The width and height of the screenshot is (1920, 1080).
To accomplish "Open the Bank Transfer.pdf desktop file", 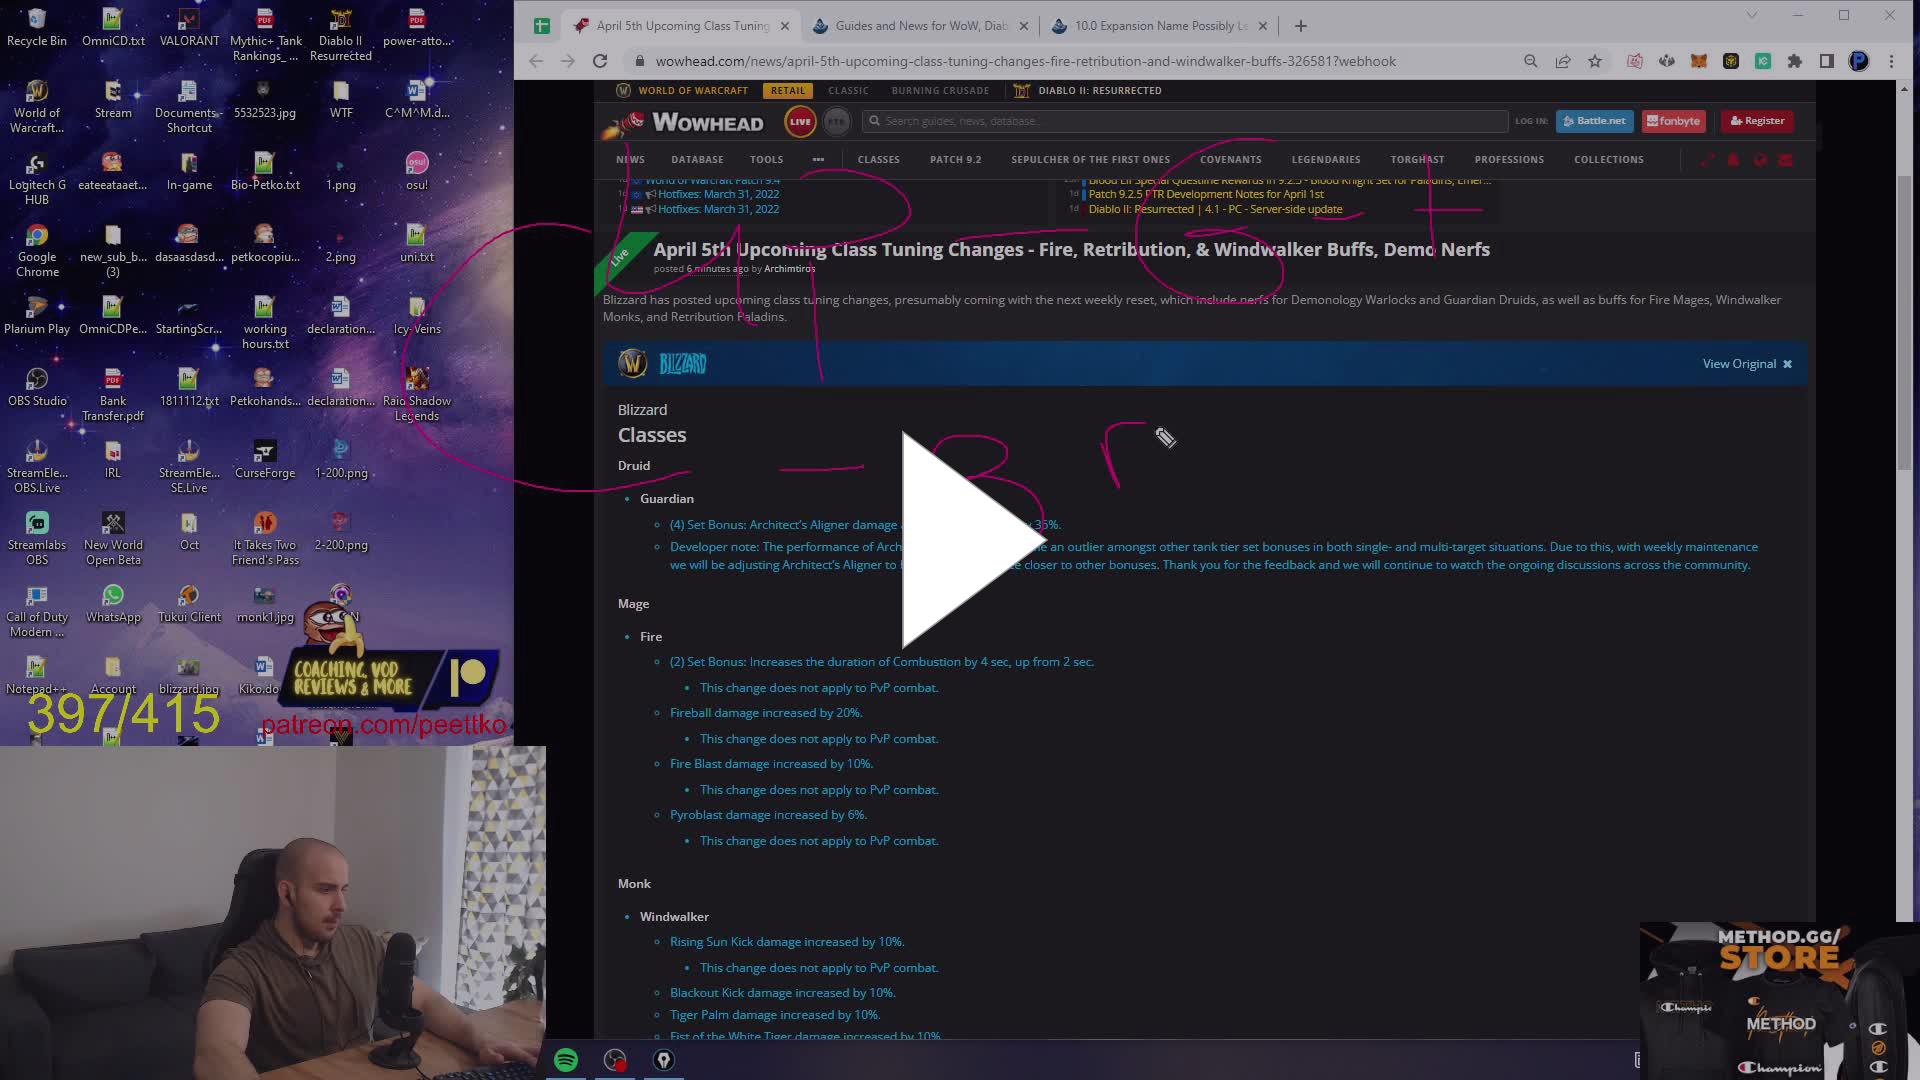I will pyautogui.click(x=113, y=394).
